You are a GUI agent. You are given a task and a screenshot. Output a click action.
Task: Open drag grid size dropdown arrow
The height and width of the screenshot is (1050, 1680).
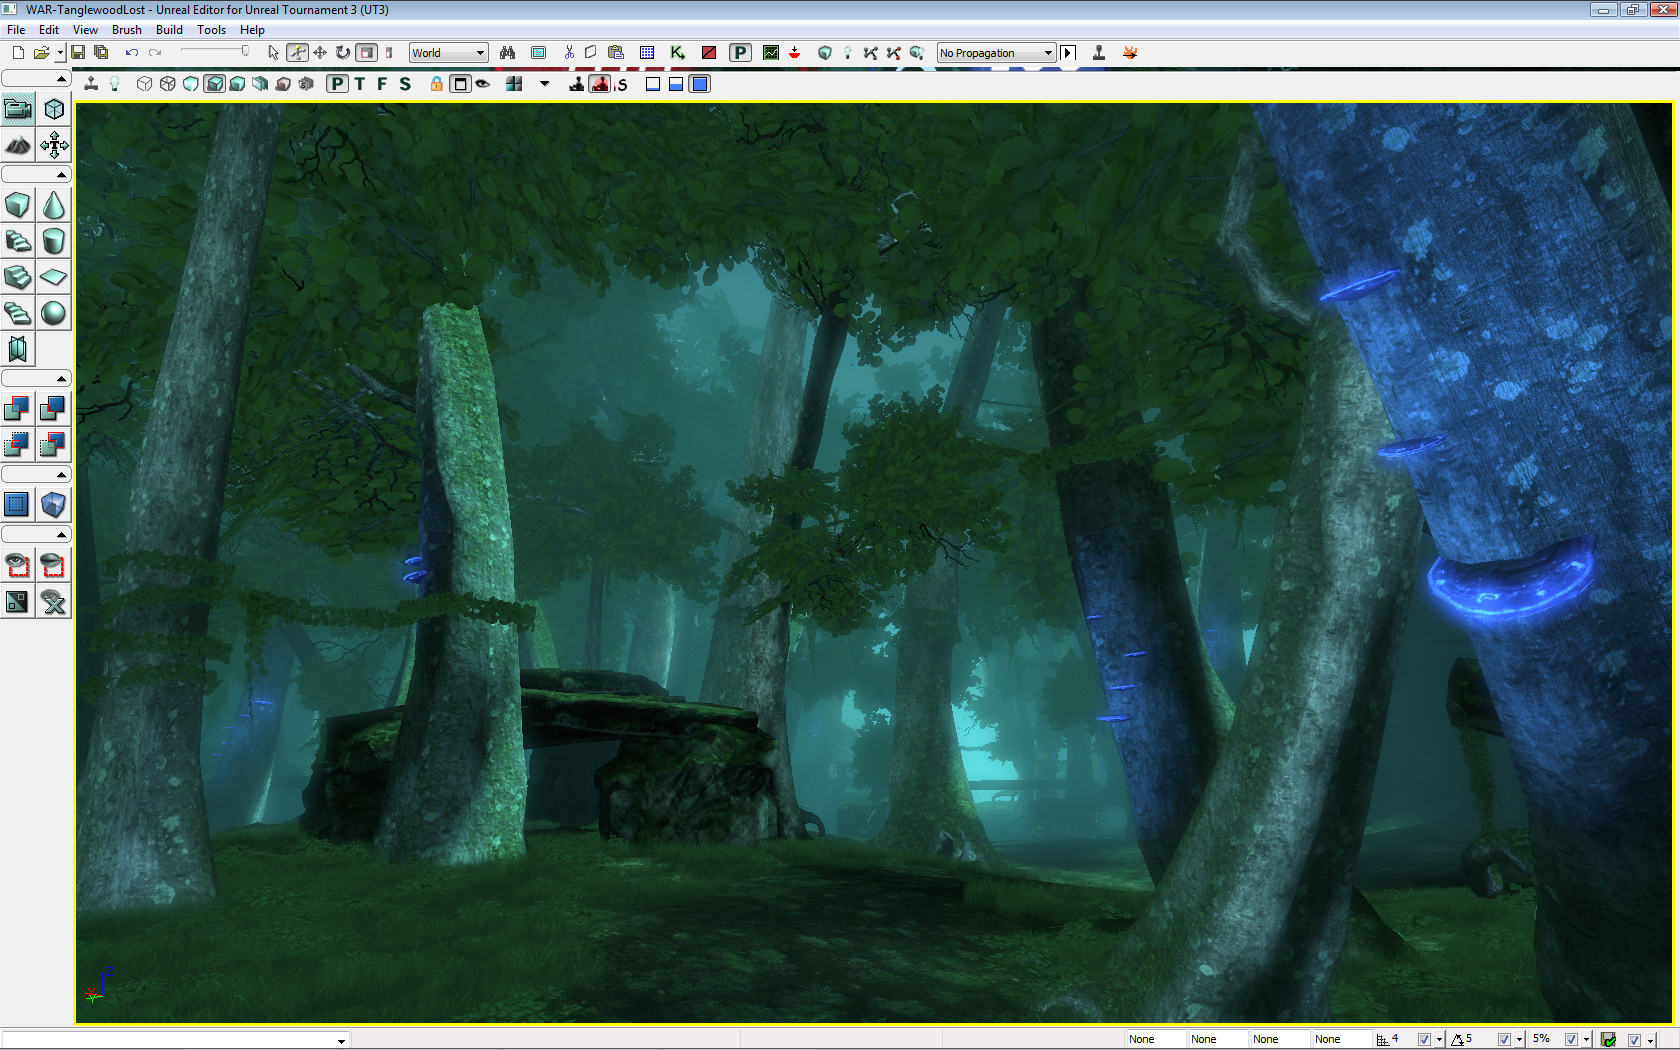(1439, 1040)
